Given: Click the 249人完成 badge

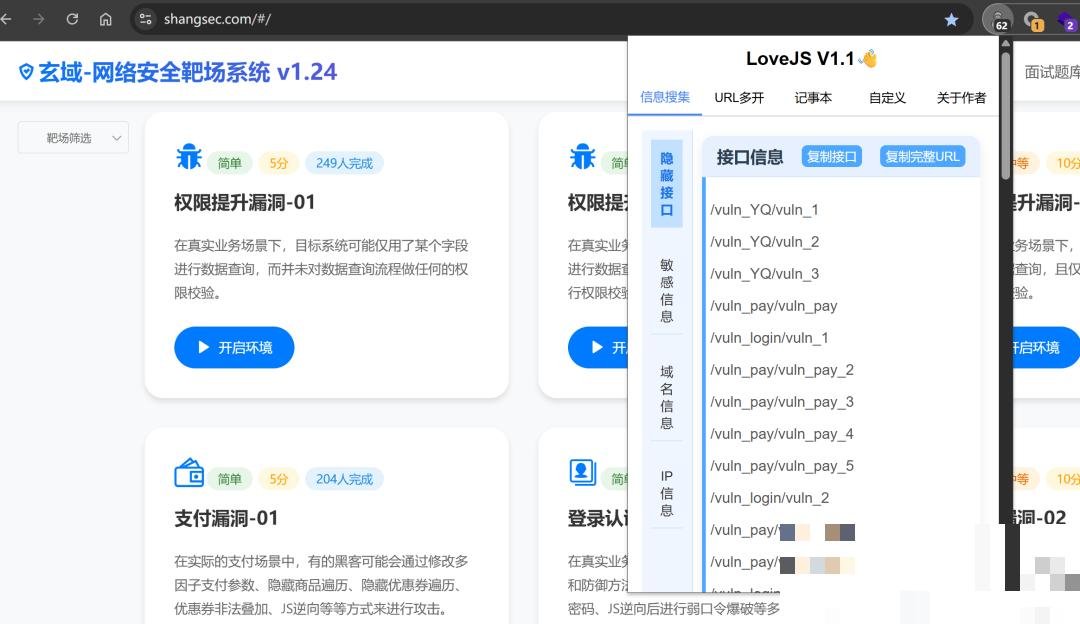Looking at the screenshot, I should (344, 163).
